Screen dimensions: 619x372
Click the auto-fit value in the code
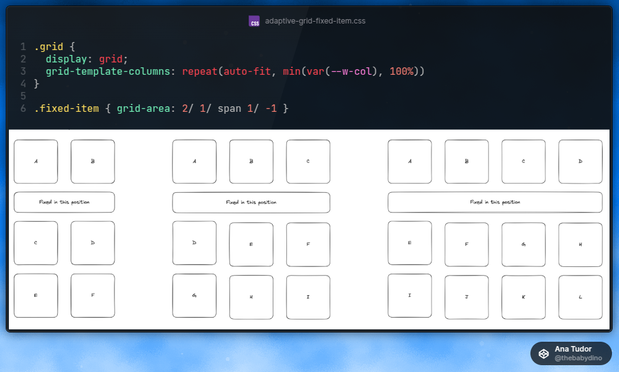tap(247, 71)
